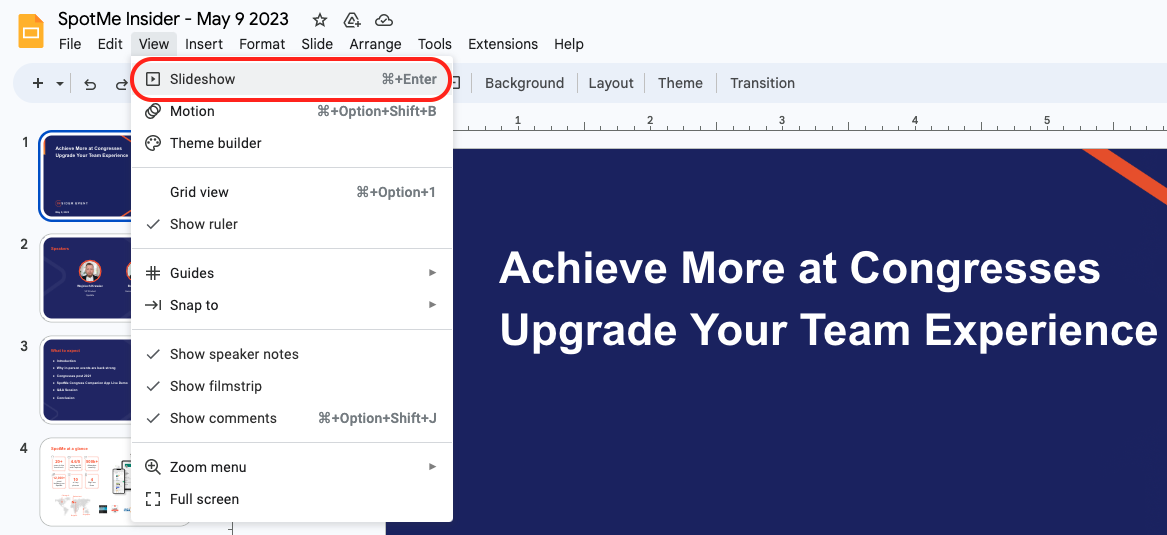The height and width of the screenshot is (535, 1167).
Task: Click the Theme toolbar button
Action: [680, 83]
